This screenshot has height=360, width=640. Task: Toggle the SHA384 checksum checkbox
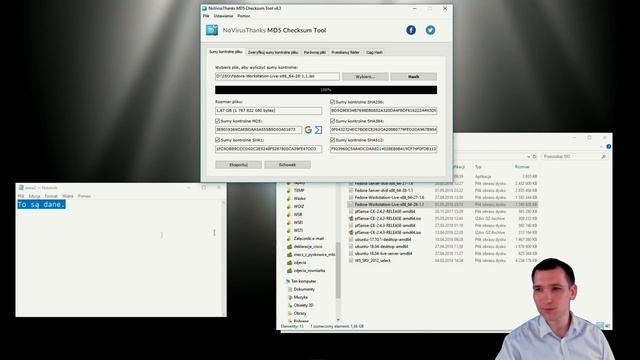point(332,121)
